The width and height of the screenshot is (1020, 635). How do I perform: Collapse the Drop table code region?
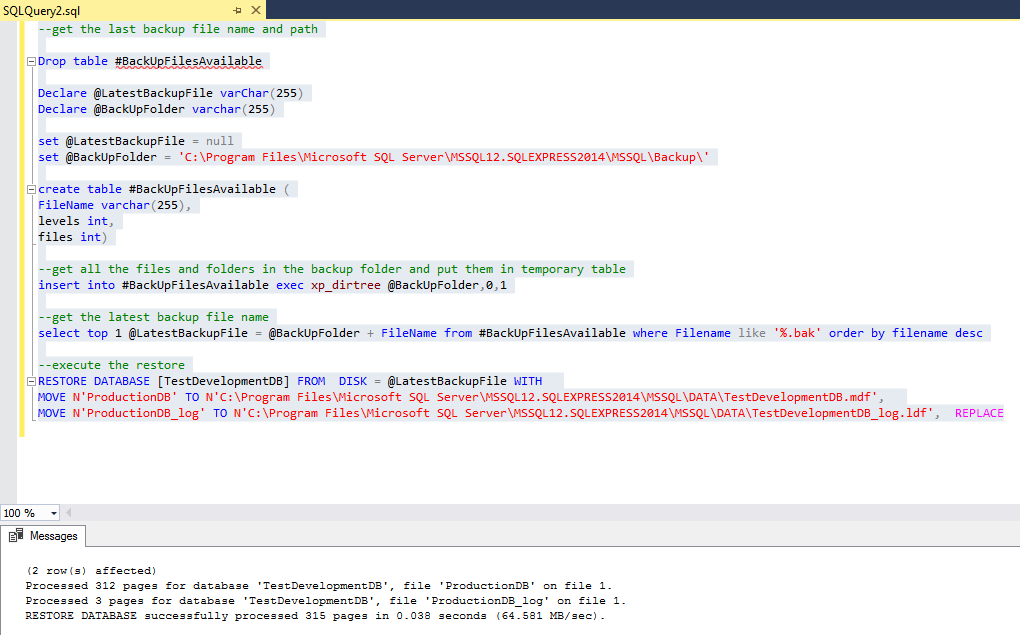(x=31, y=62)
